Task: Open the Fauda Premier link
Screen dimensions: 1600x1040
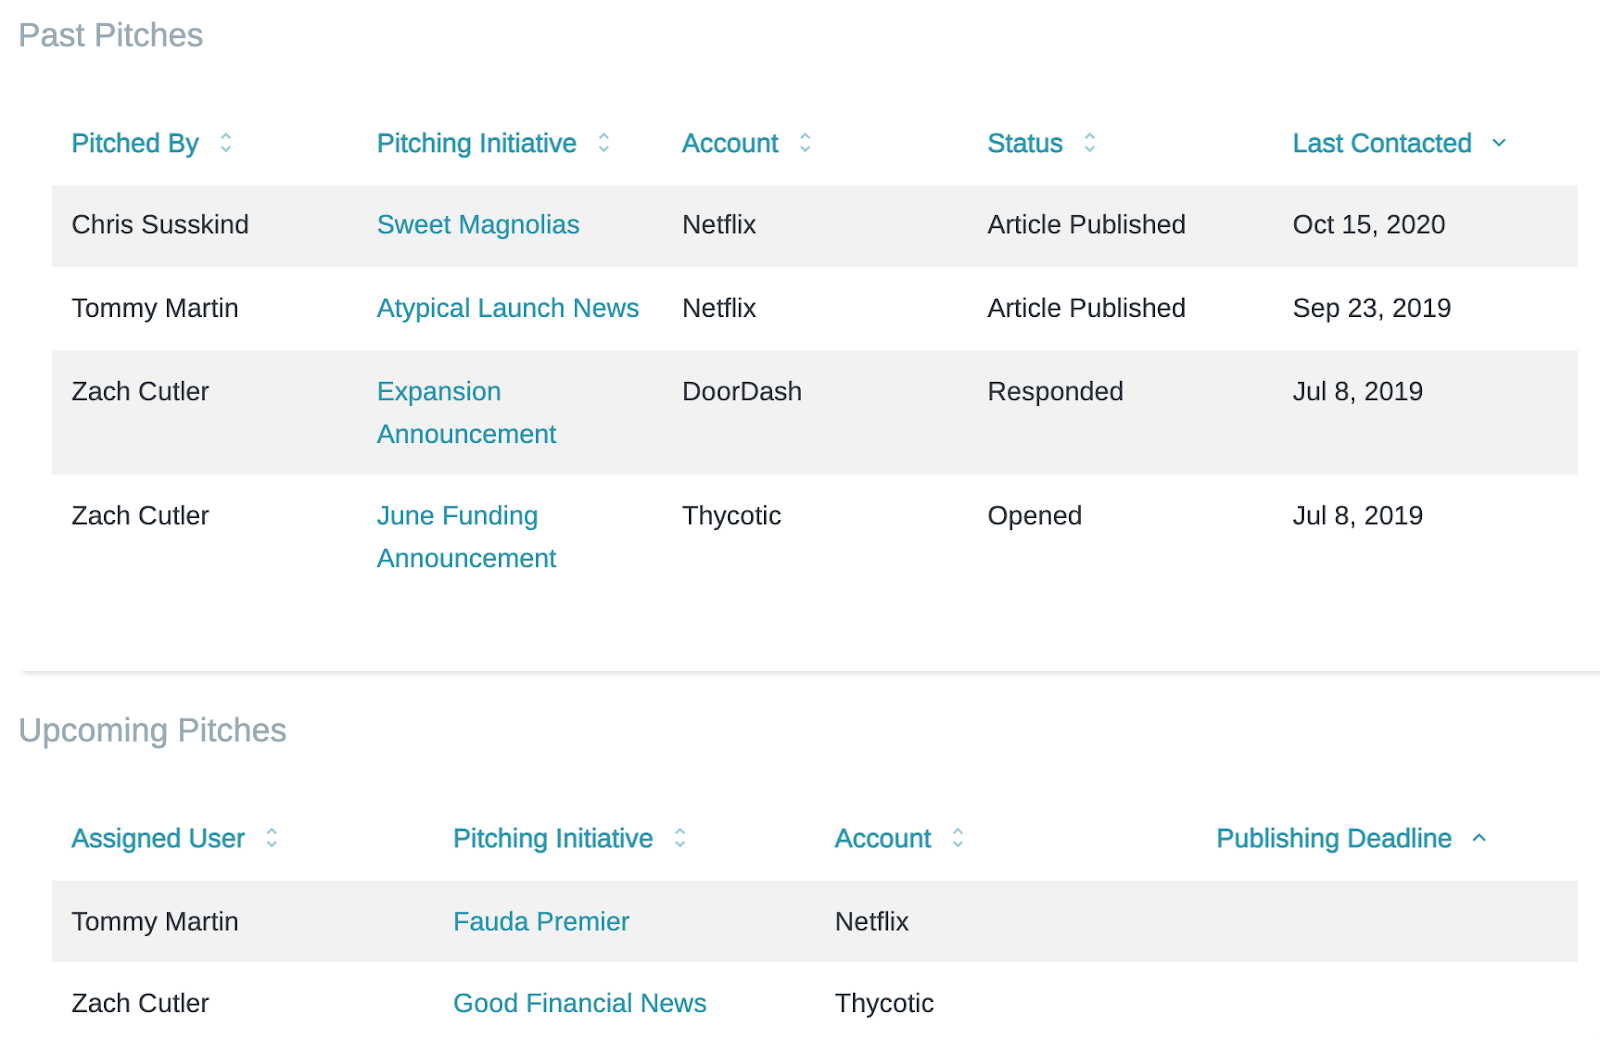Action: (x=541, y=921)
